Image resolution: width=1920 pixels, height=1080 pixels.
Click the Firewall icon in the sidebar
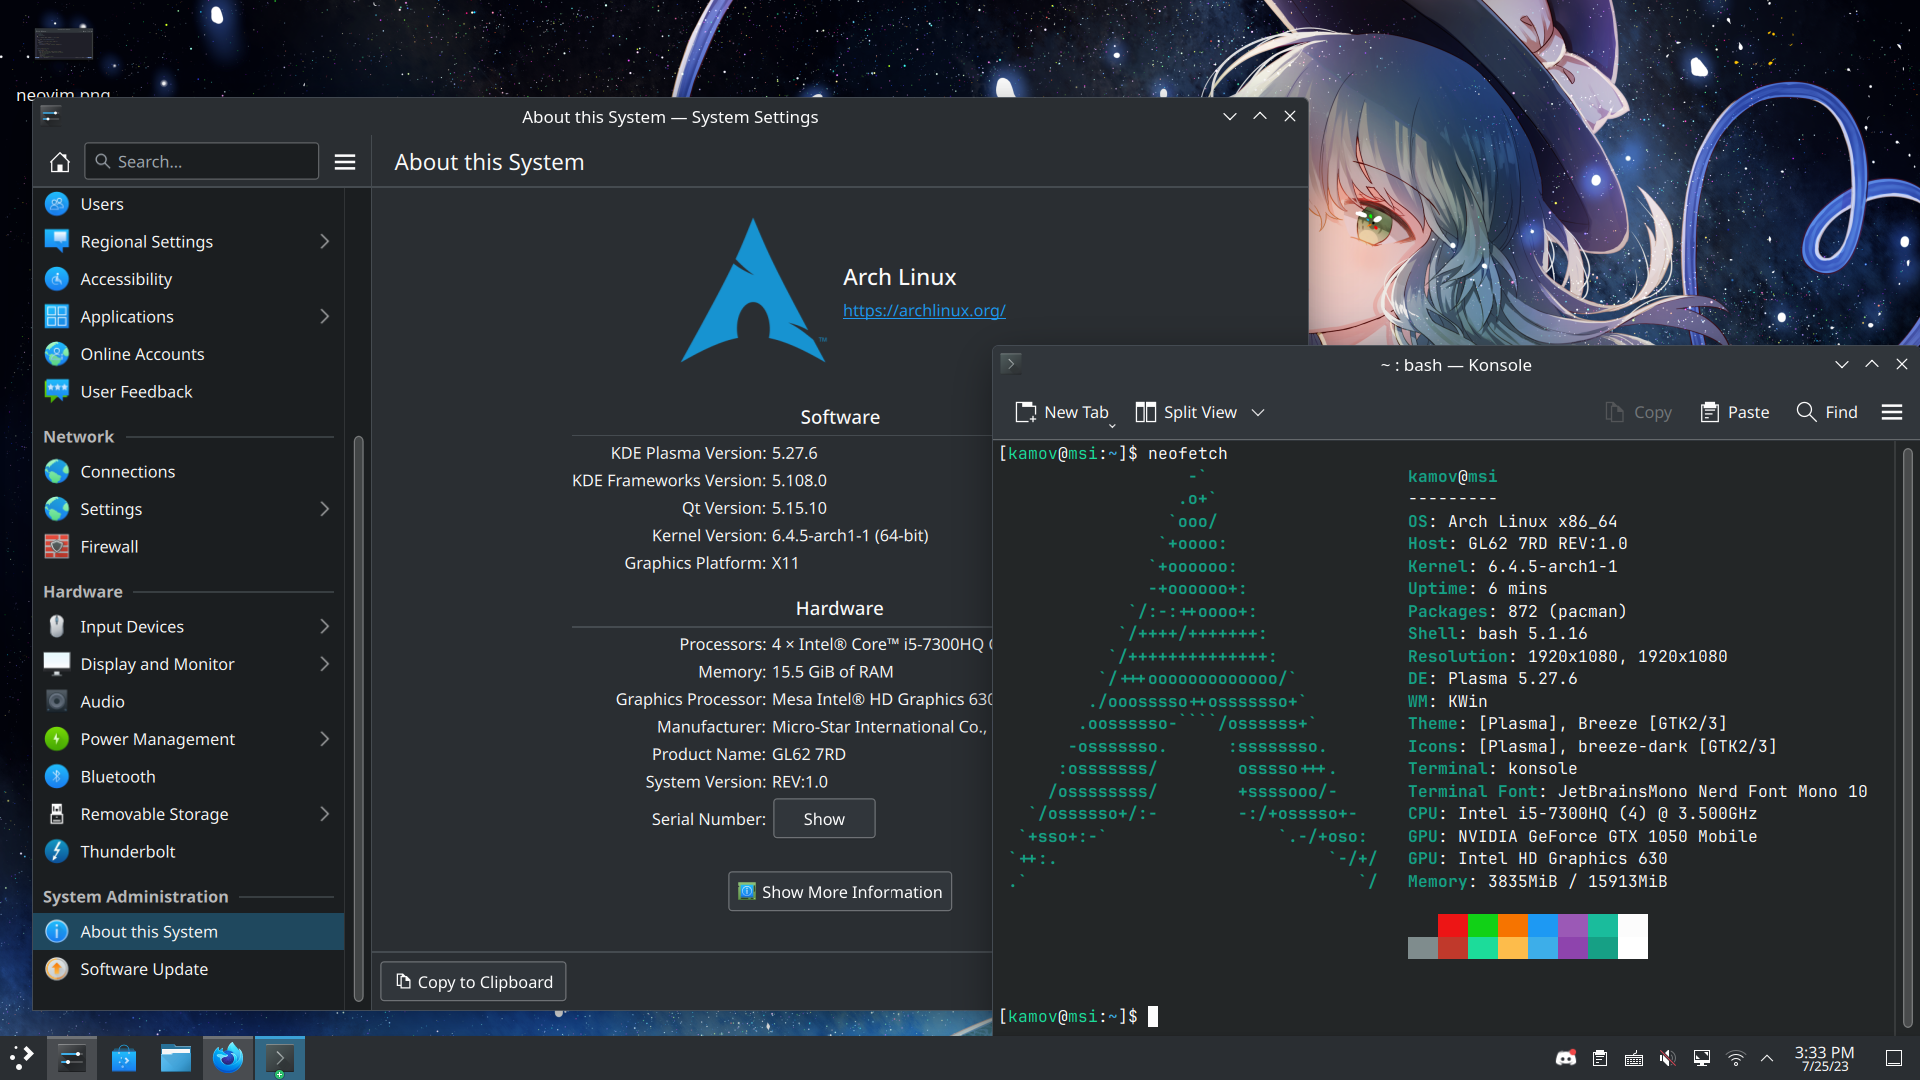[57, 547]
